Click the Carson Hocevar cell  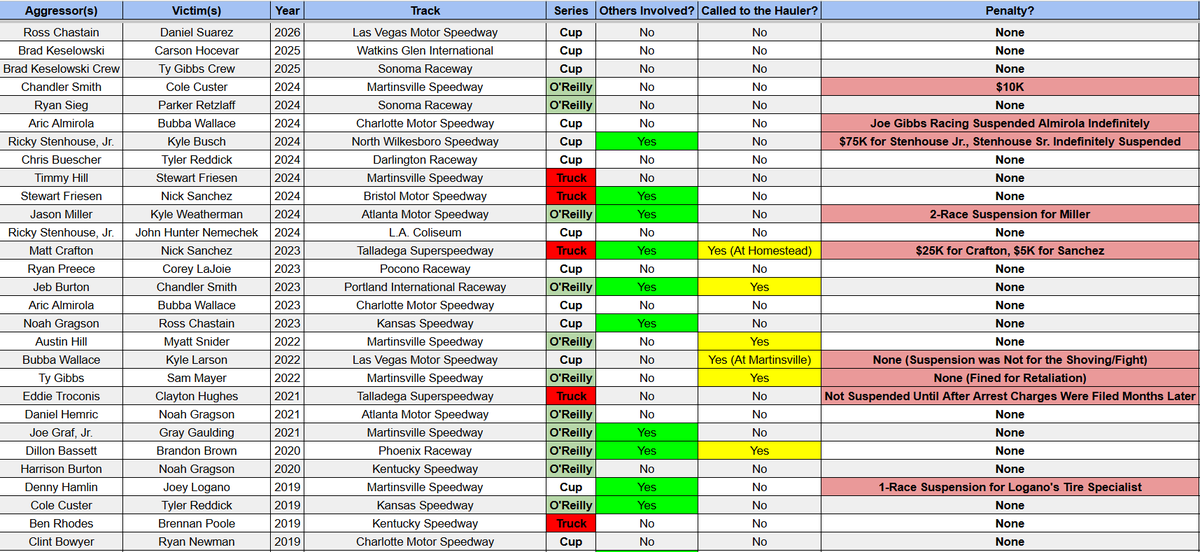tap(196, 50)
